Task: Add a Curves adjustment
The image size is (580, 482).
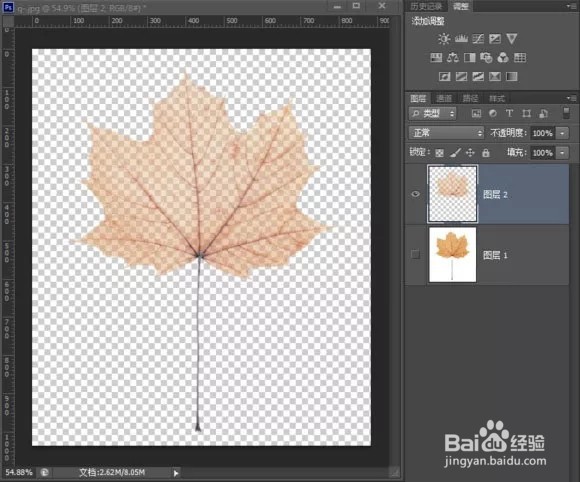Action: 478,38
